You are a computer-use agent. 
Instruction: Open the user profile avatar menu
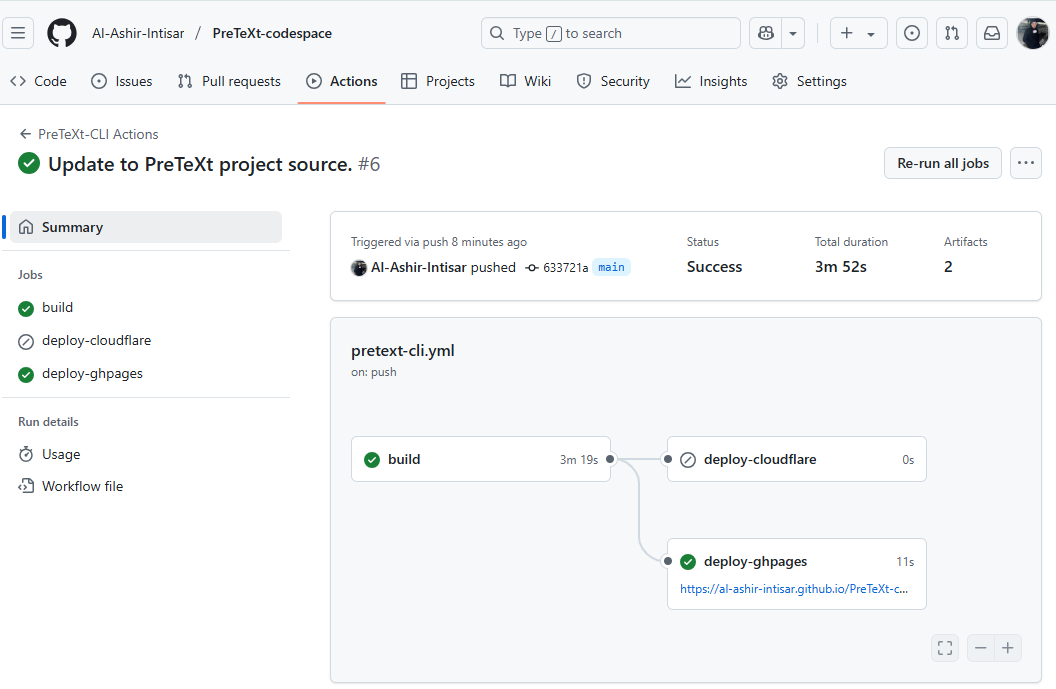pyautogui.click(x=1032, y=33)
